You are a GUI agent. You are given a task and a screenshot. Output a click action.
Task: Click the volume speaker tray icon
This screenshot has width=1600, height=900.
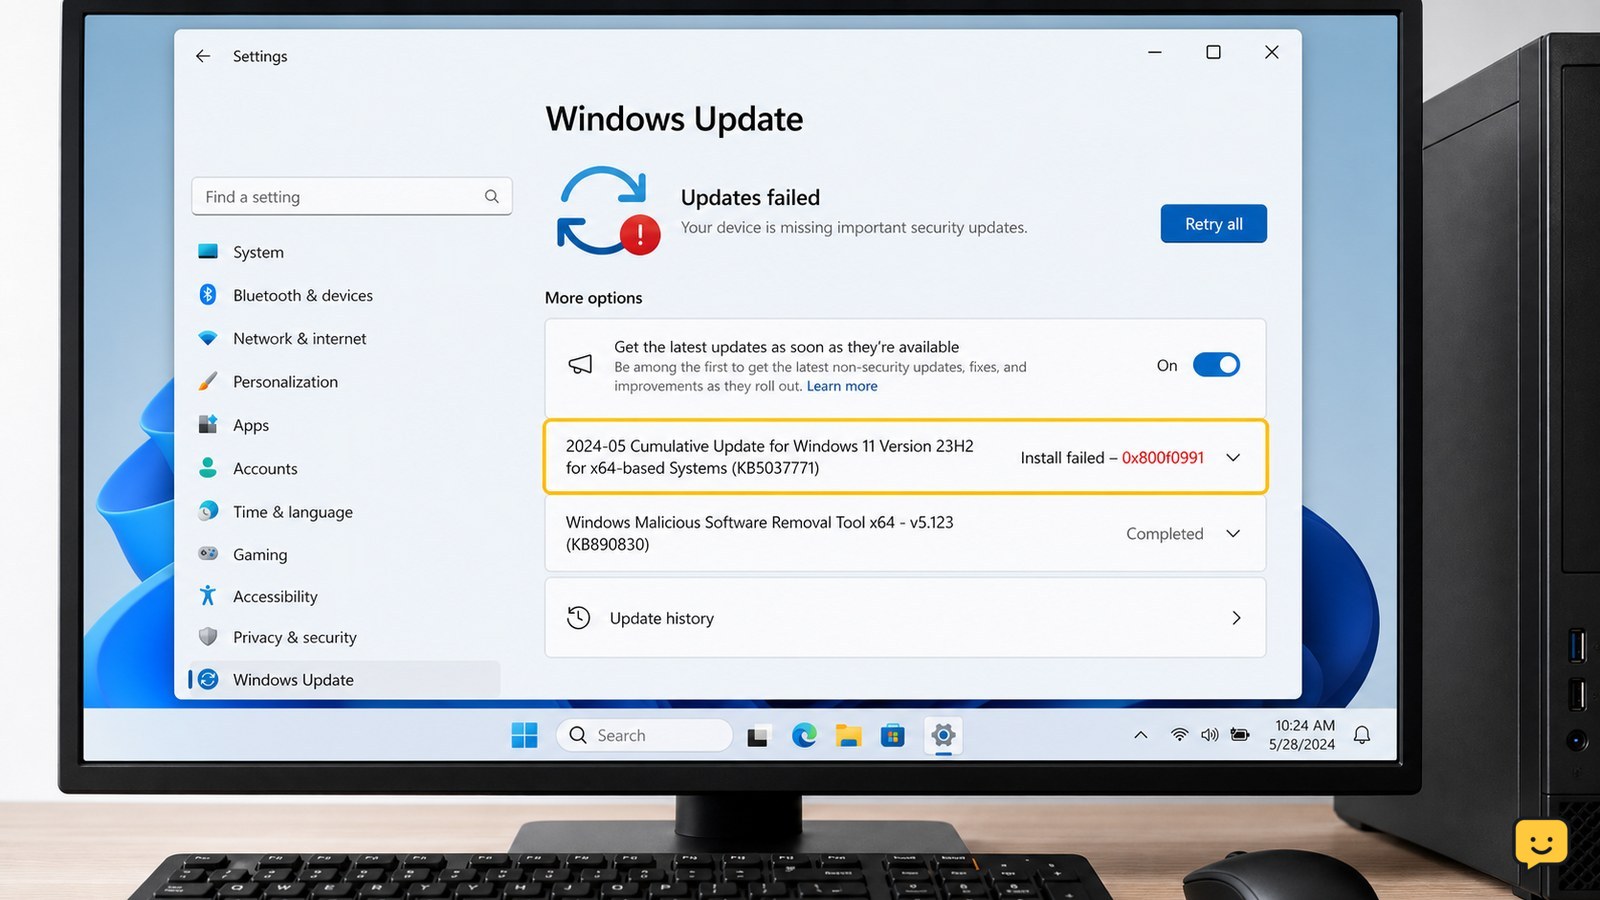1210,735
